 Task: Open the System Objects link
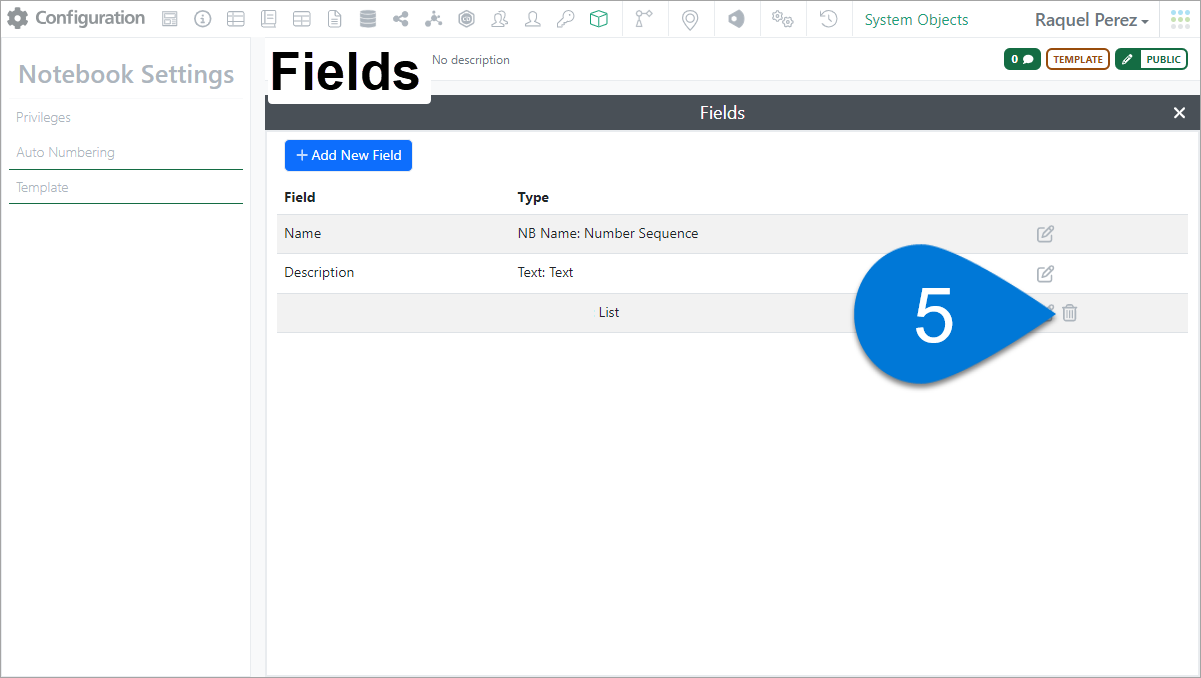[x=916, y=20]
